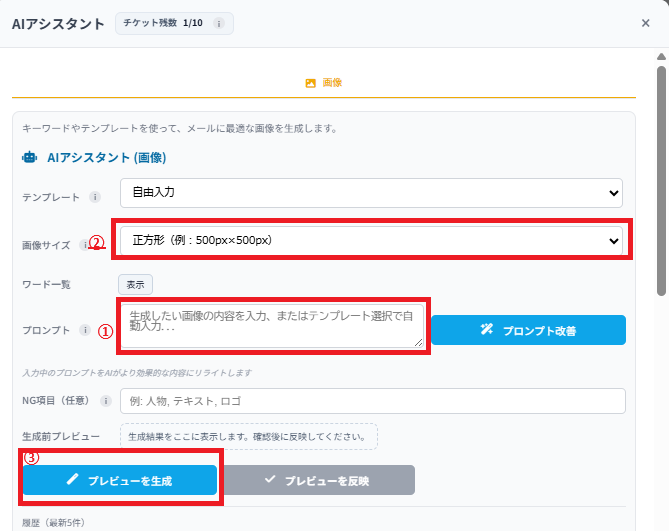Click the vertical scrollbar thumb
The height and width of the screenshot is (531, 669).
click(661, 181)
